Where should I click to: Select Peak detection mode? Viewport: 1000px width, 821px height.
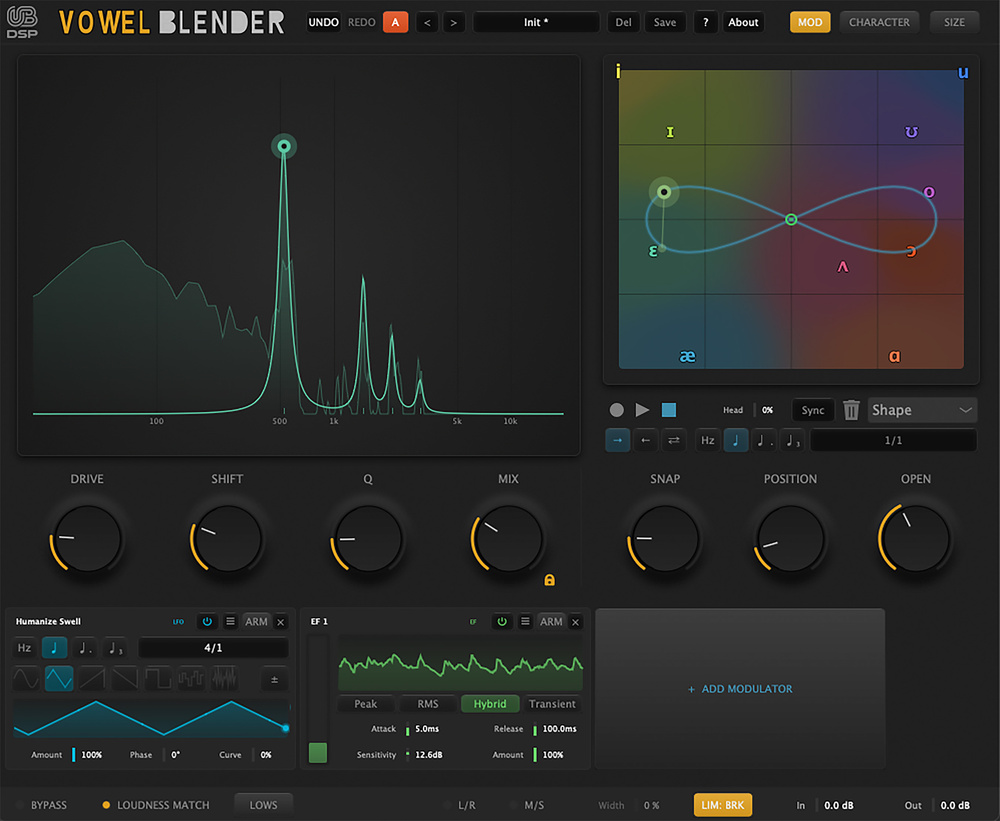pos(365,704)
